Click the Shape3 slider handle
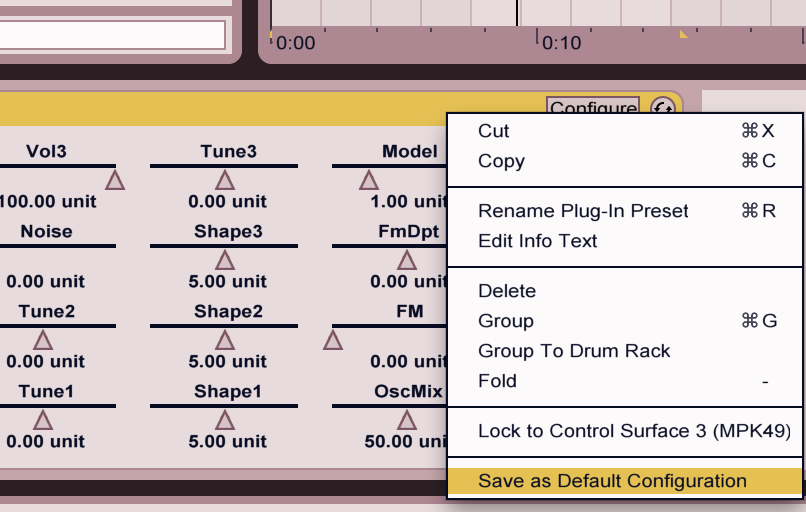The image size is (806, 512). point(225,260)
